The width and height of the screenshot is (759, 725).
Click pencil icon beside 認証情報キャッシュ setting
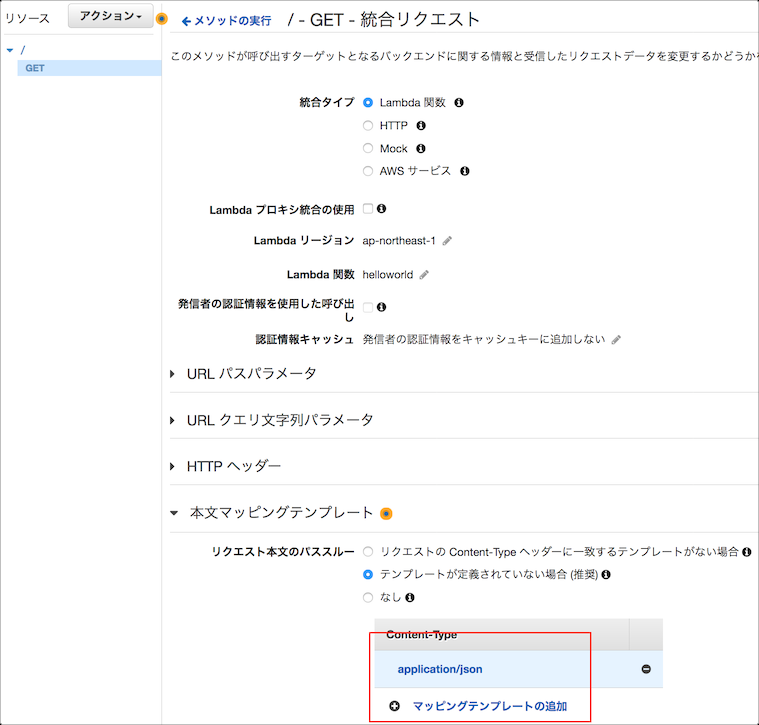click(x=616, y=340)
